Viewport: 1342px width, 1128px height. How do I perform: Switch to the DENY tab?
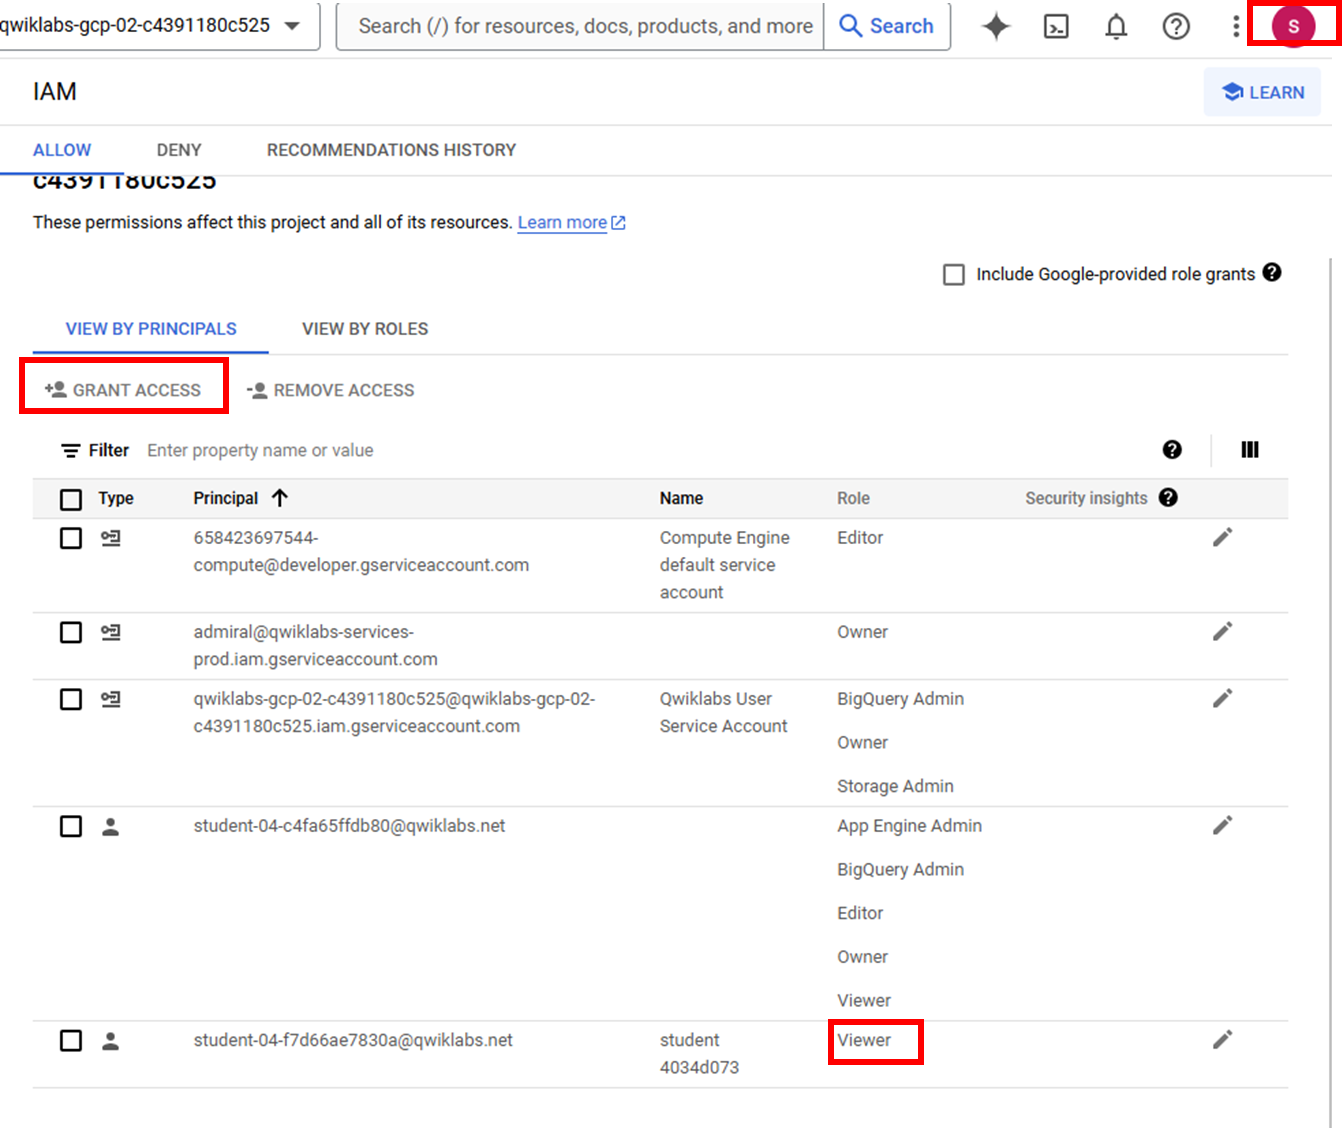click(x=179, y=150)
